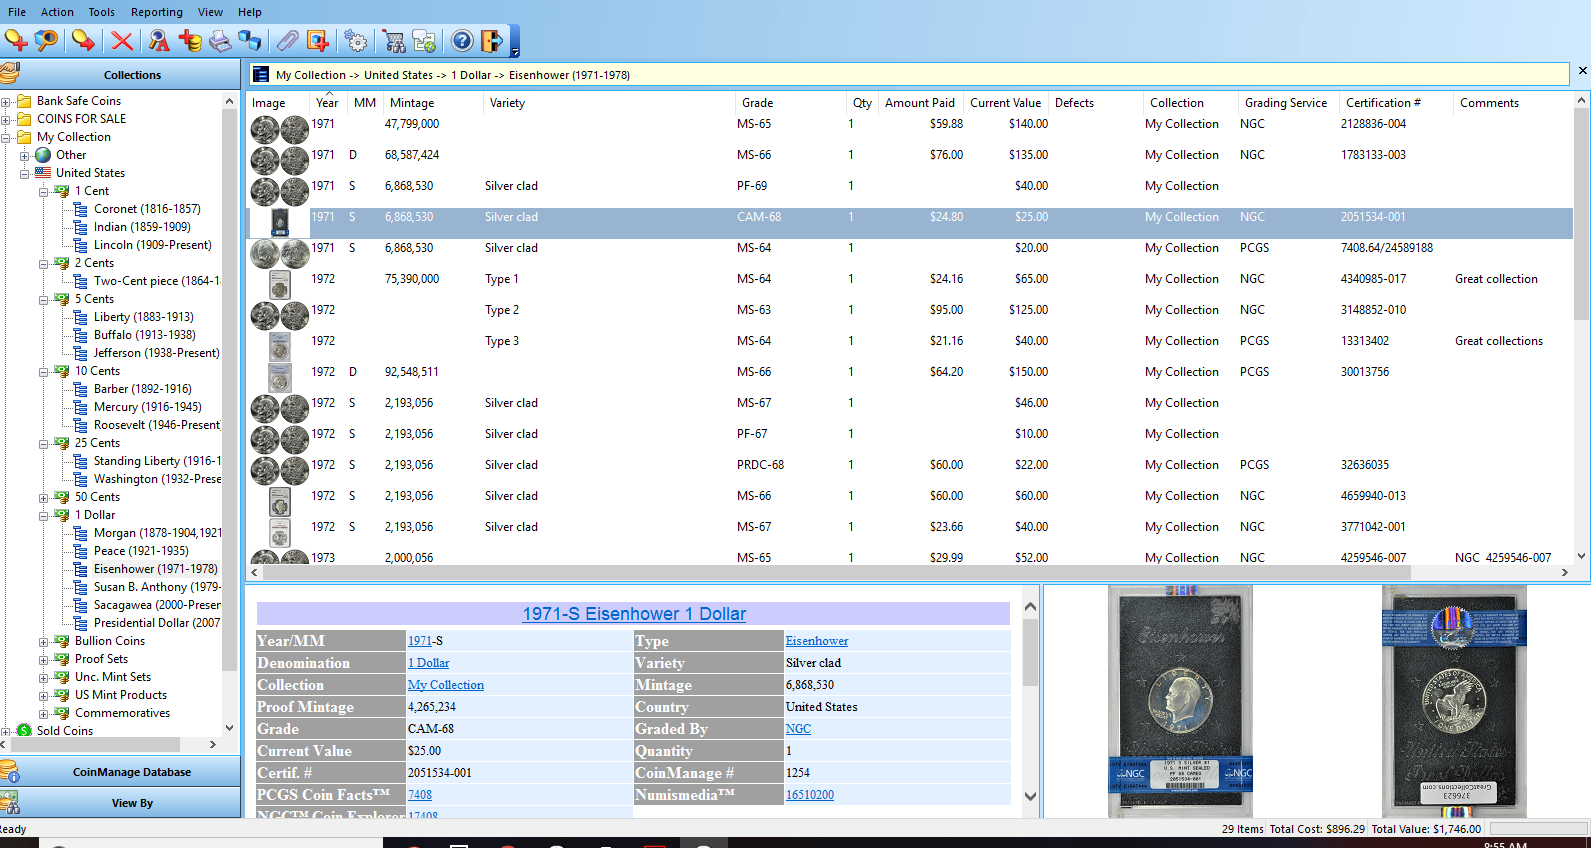The width and height of the screenshot is (1591, 848).
Task: Sort list by Mintage column header
Action: coord(434,103)
